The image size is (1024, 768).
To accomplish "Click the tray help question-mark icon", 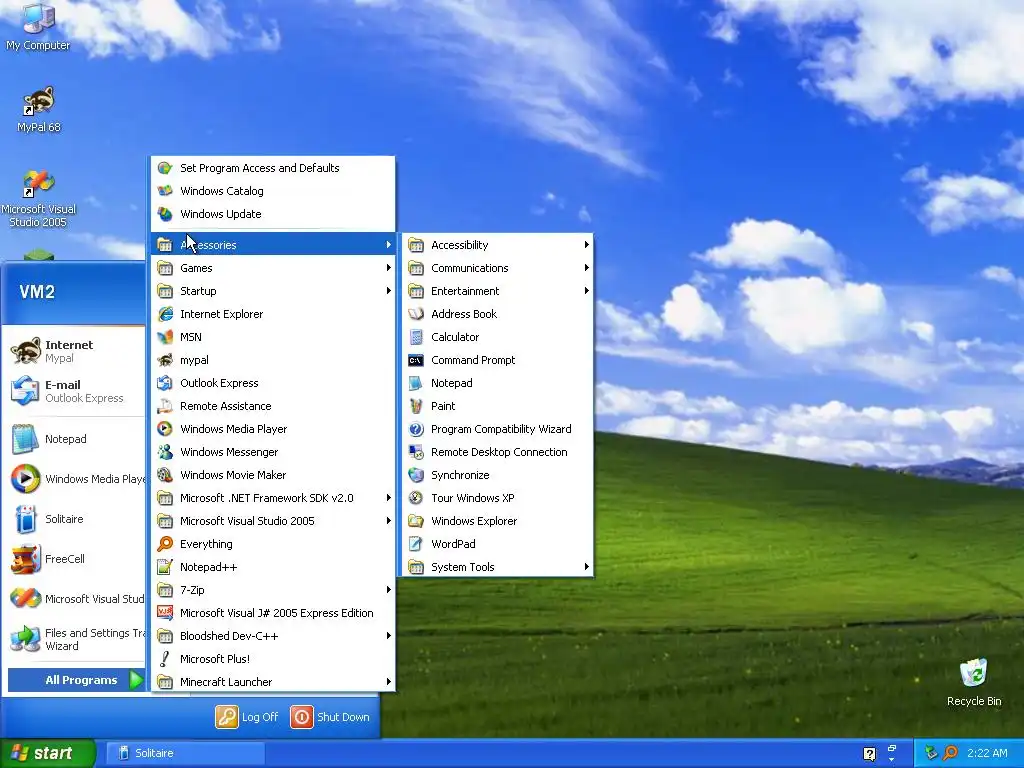I will (x=869, y=754).
